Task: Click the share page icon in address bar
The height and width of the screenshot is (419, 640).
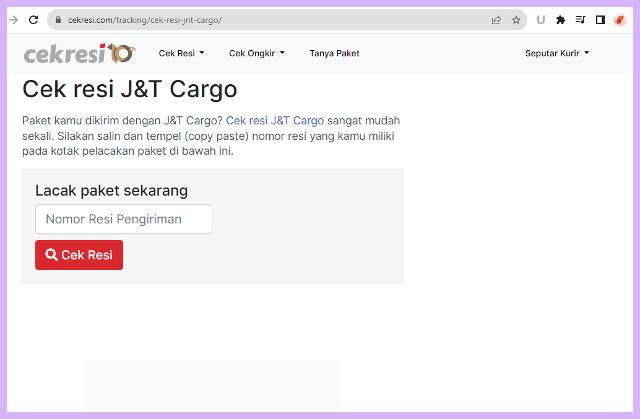Action: pyautogui.click(x=496, y=20)
